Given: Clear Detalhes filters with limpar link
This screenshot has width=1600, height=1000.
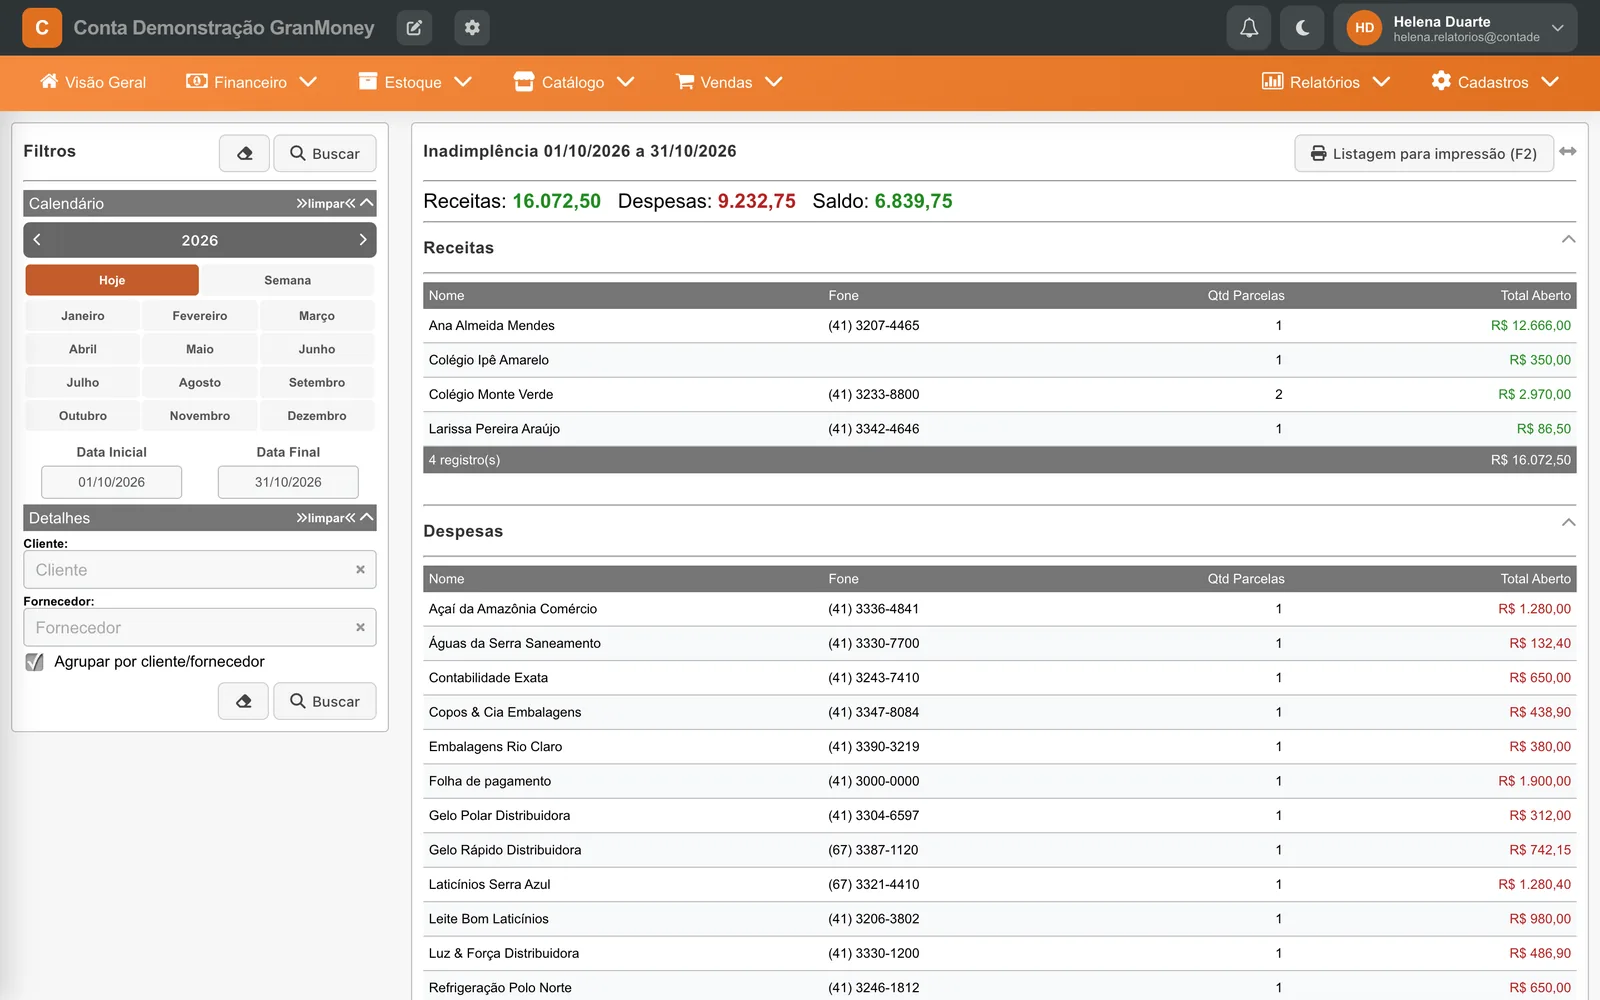Looking at the screenshot, I should [326, 518].
